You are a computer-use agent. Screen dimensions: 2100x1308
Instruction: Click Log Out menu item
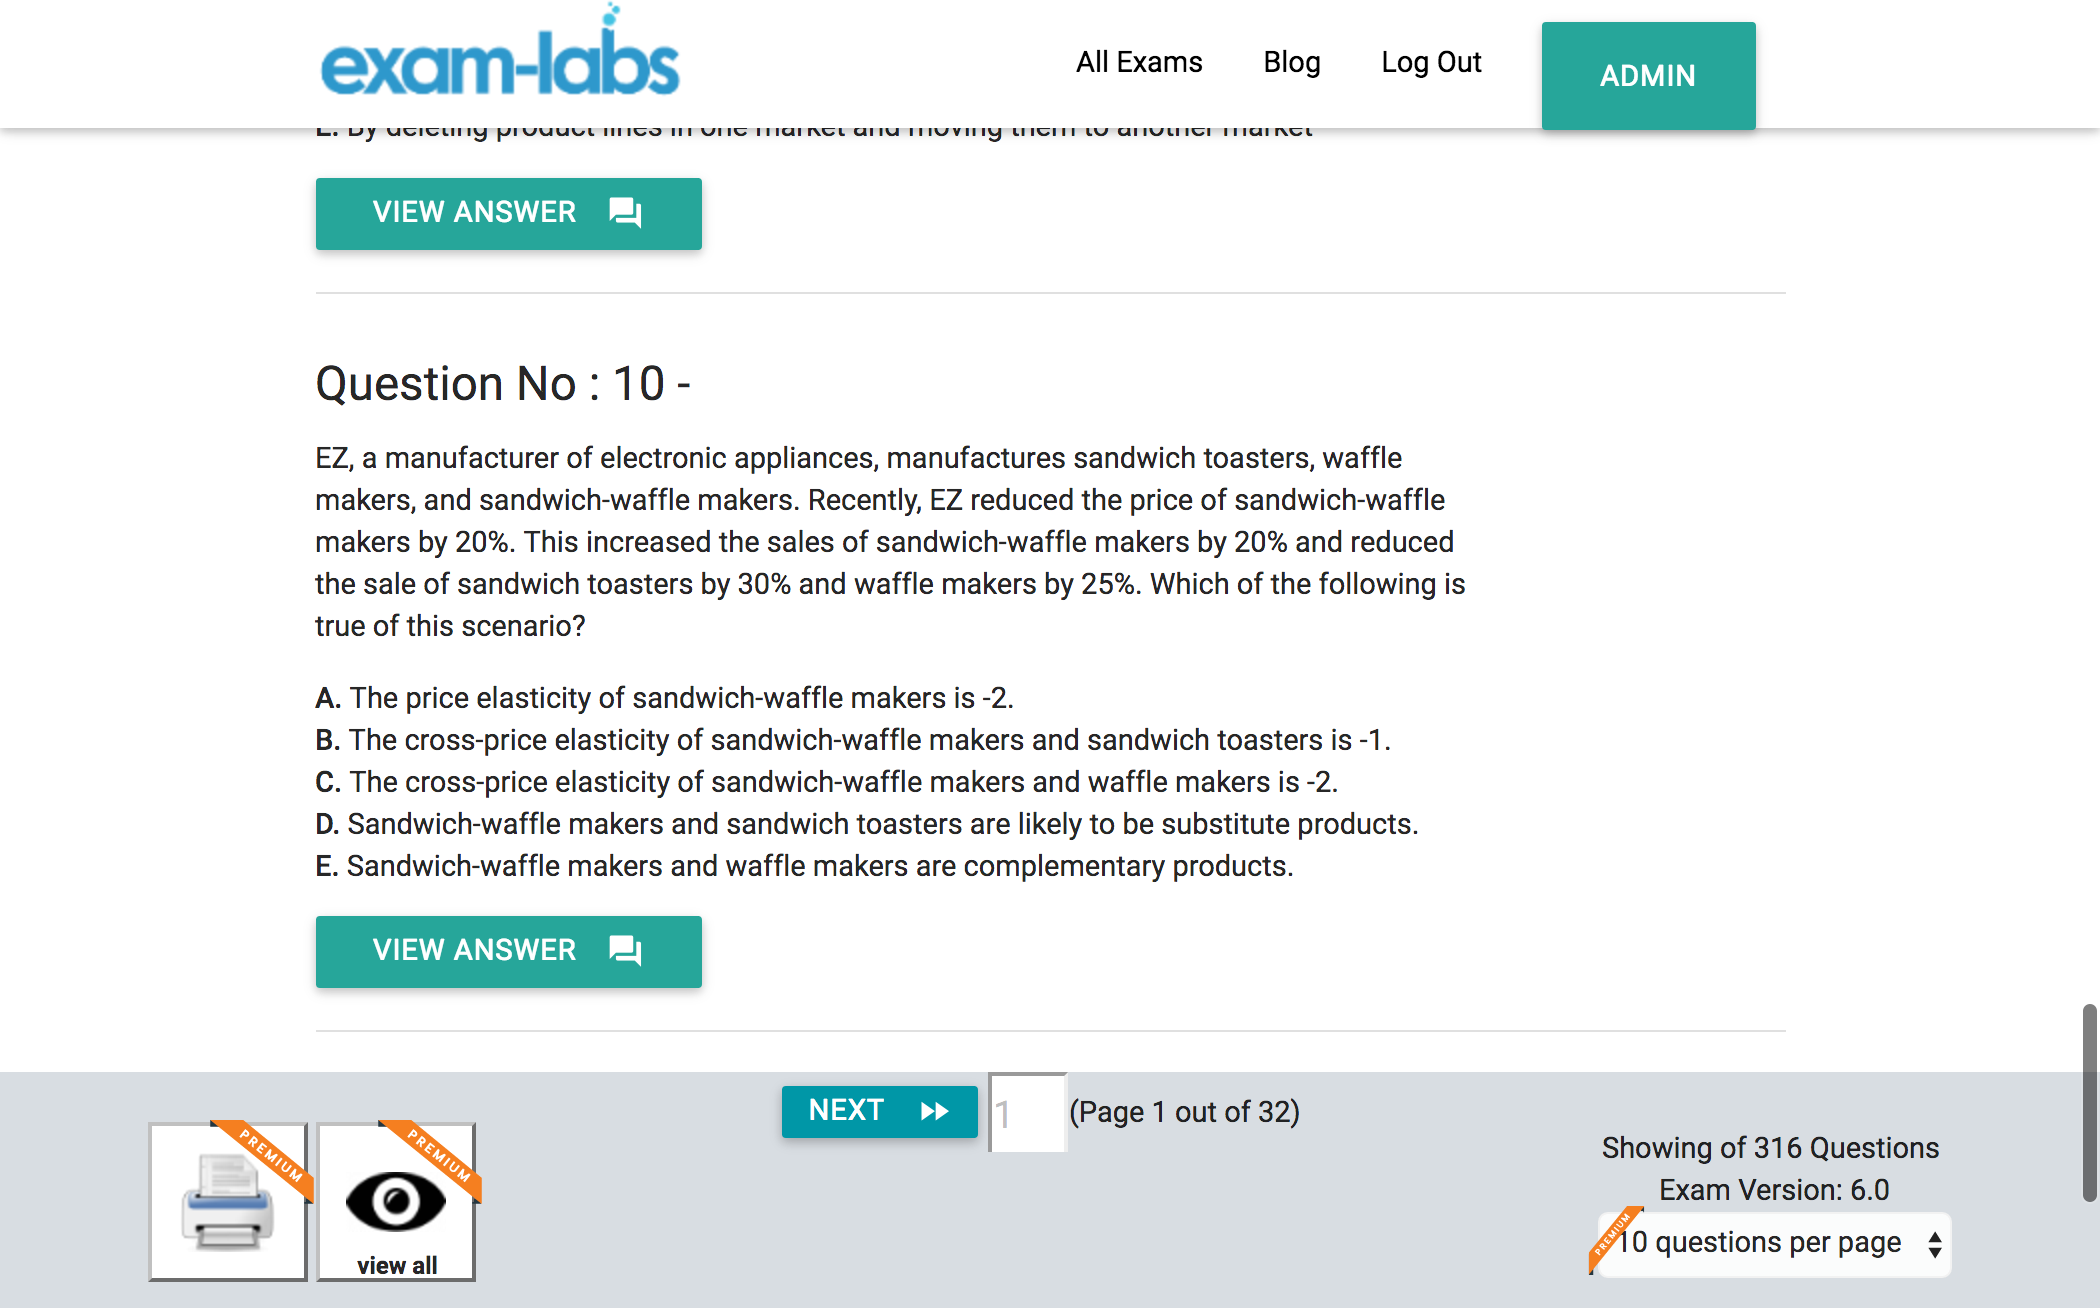(1433, 60)
